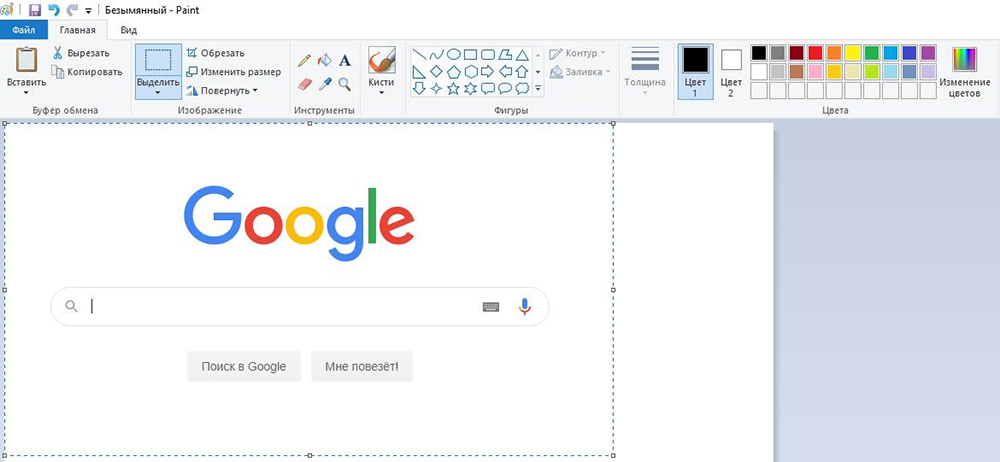
Task: Click the Magnifier zoom tool
Action: coord(345,84)
